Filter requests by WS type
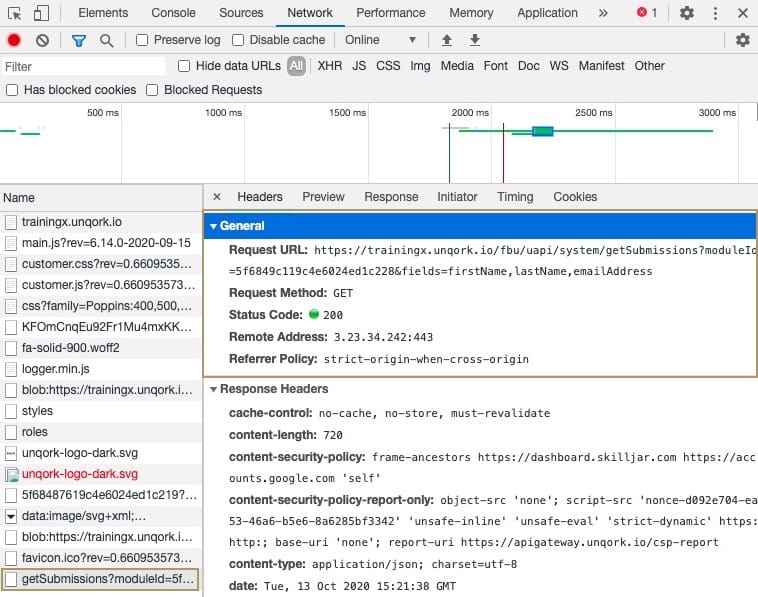The width and height of the screenshot is (758, 597). pos(559,66)
